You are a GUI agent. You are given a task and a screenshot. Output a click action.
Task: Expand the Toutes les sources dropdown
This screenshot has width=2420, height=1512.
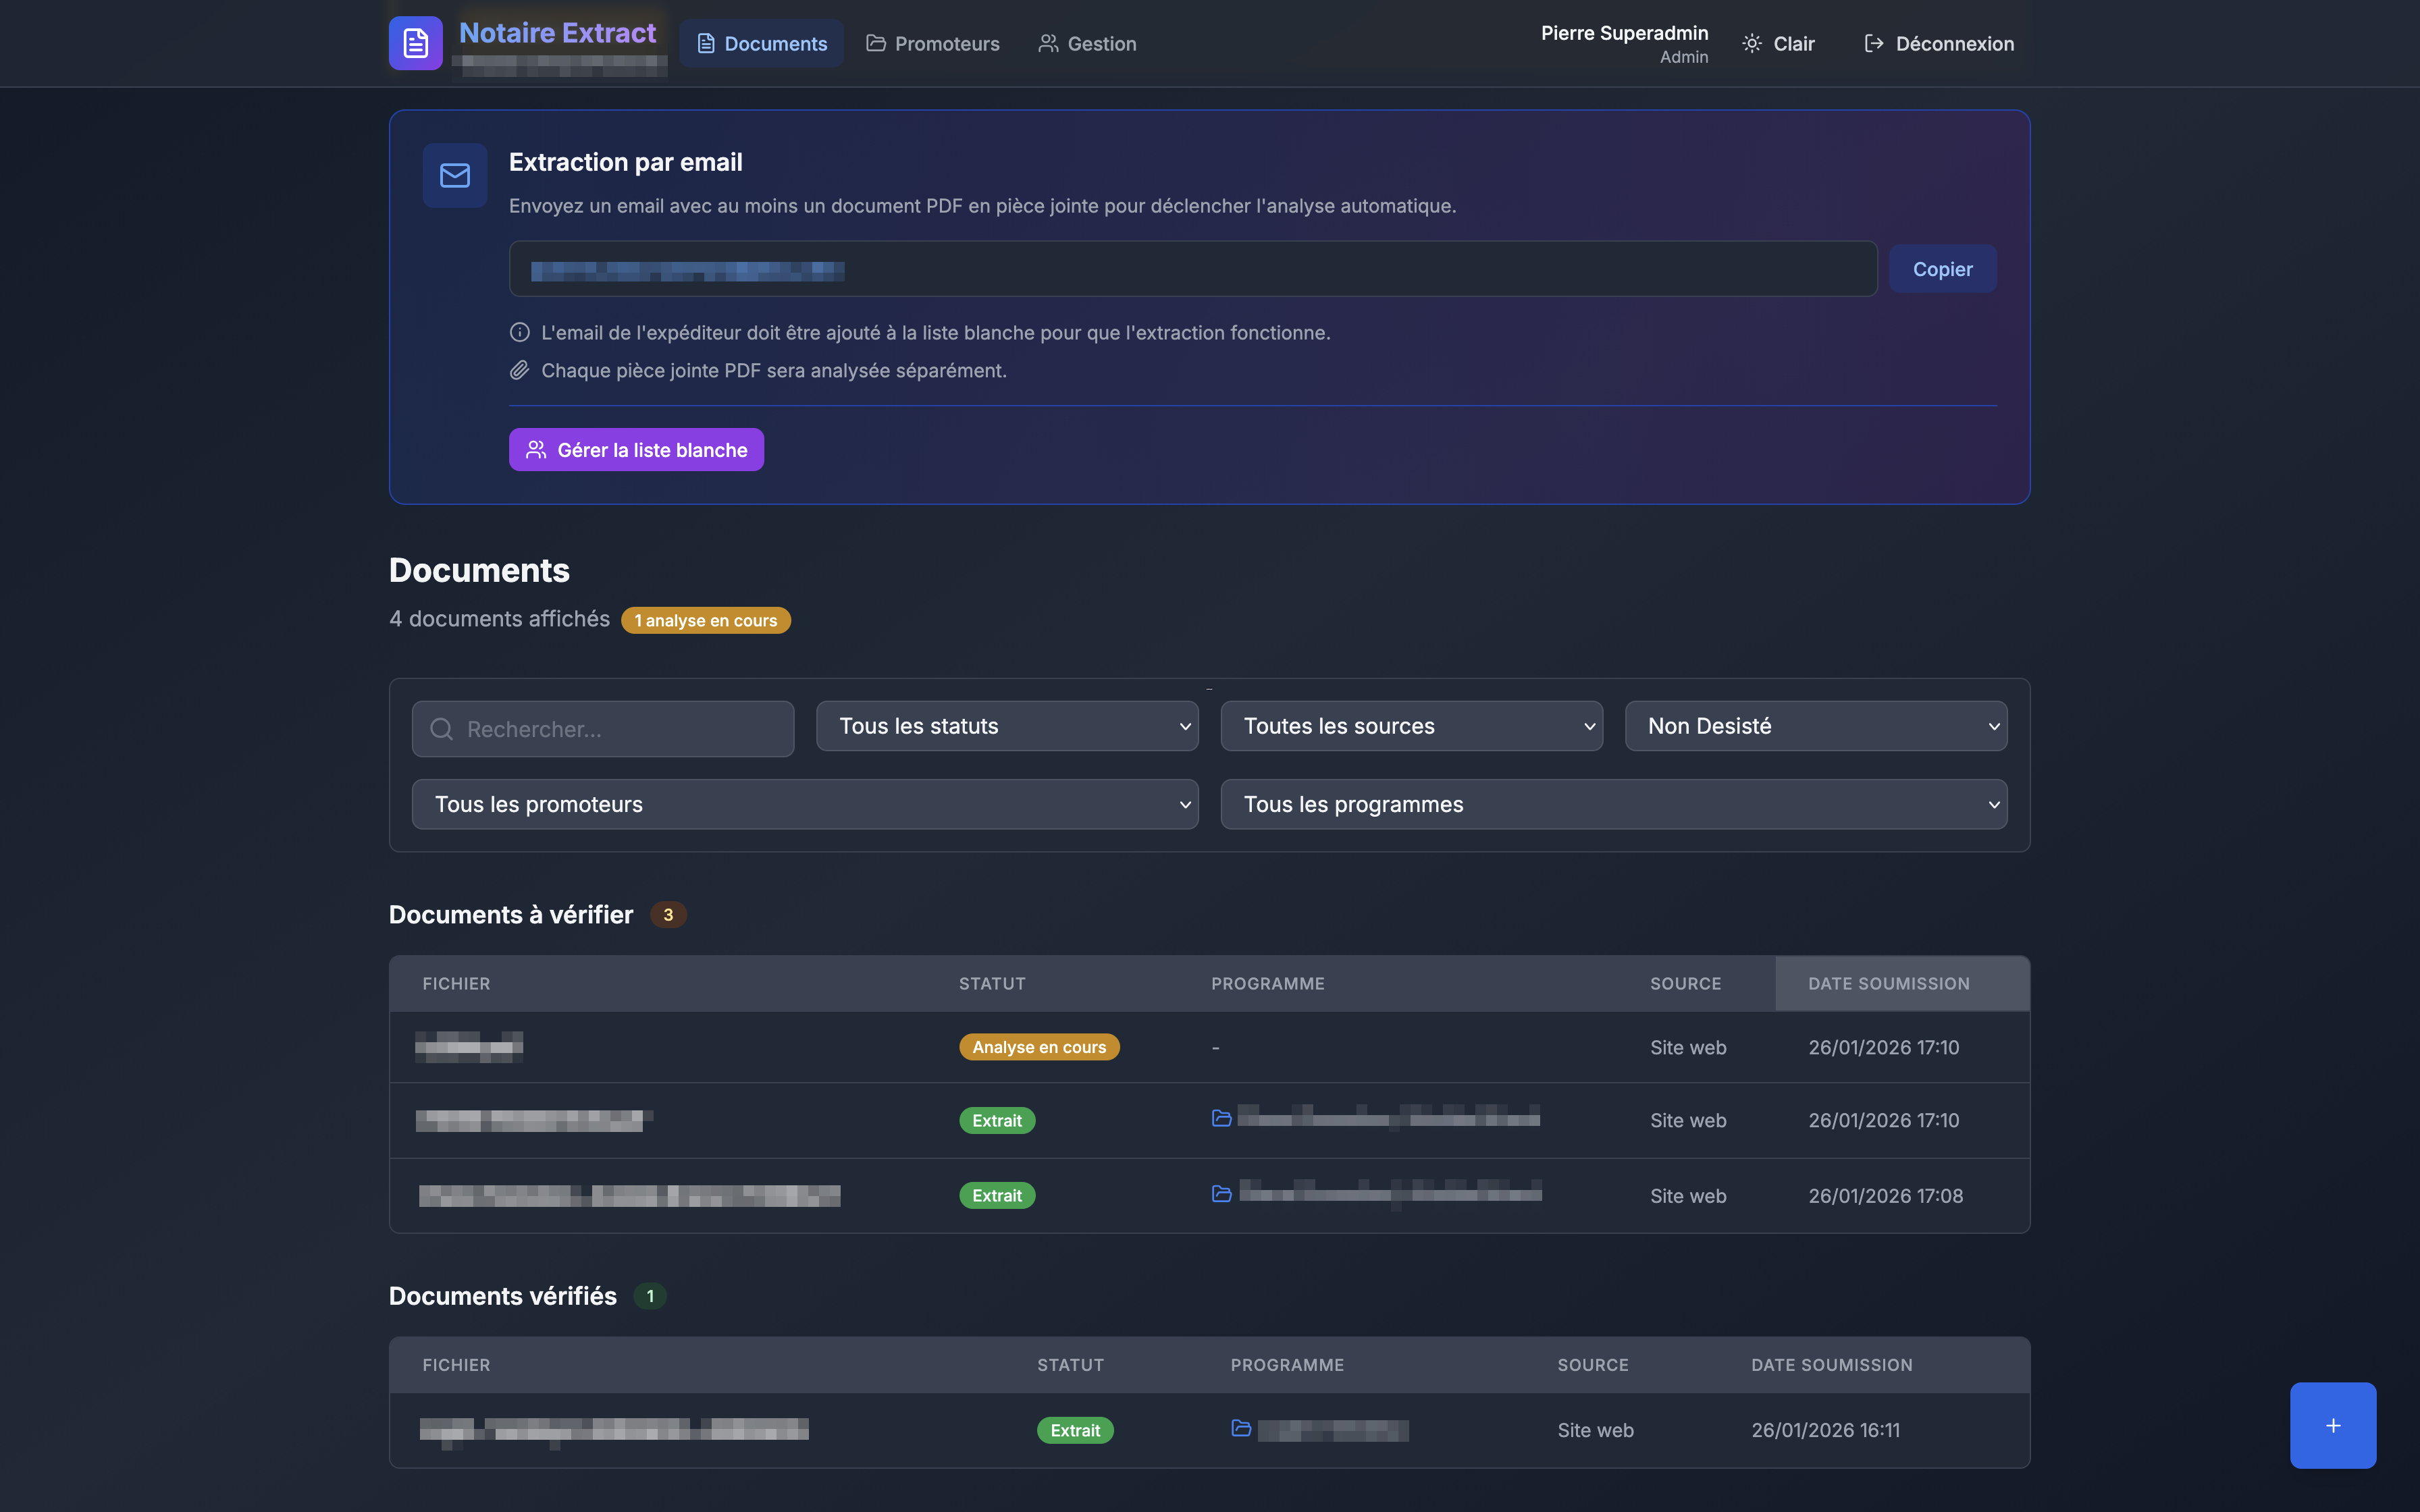[1411, 726]
